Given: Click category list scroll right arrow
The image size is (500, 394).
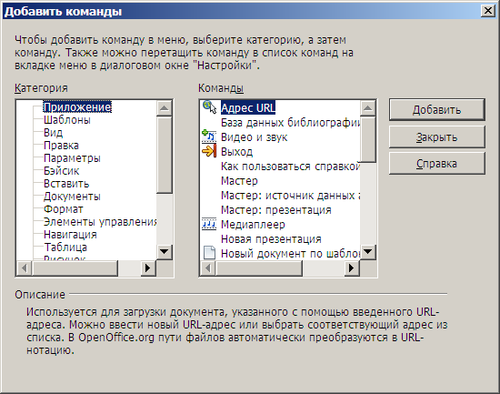Looking at the screenshot, I should pos(147,268).
